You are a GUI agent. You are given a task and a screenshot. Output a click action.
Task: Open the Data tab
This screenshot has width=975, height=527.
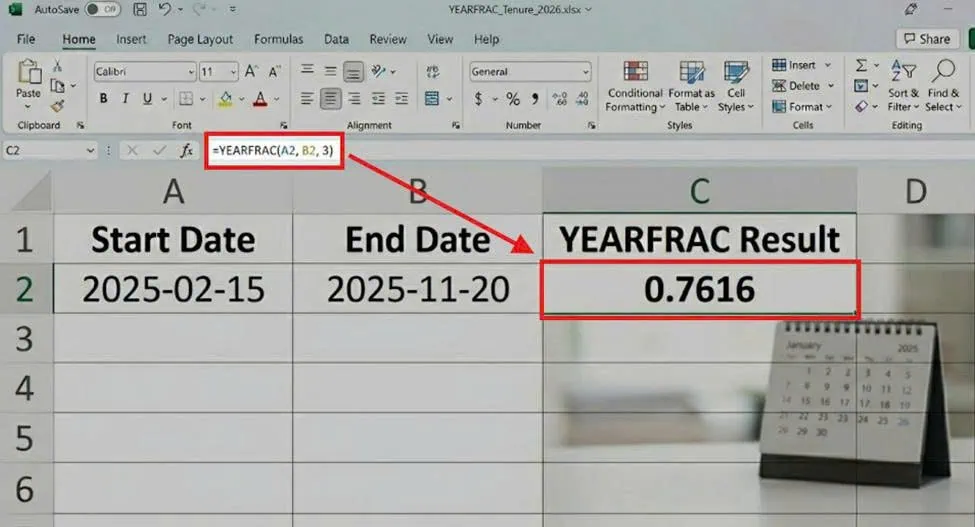(x=336, y=39)
